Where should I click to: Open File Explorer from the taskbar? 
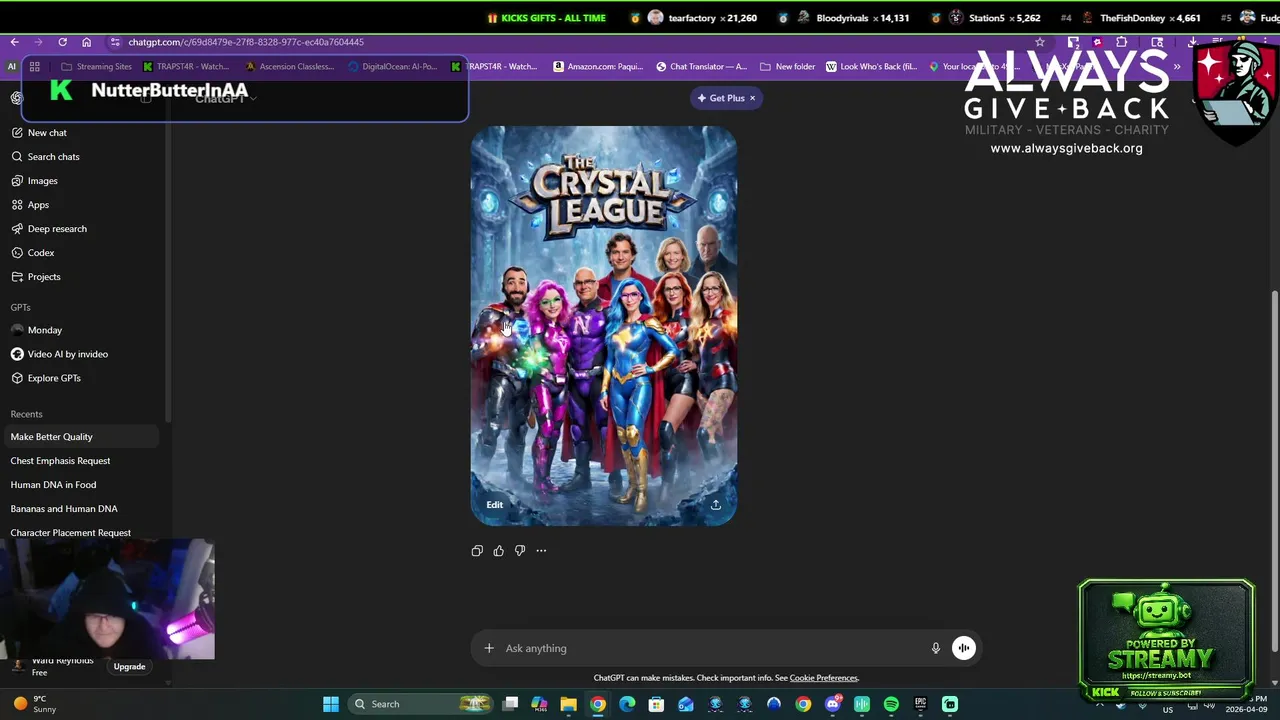pyautogui.click(x=568, y=704)
